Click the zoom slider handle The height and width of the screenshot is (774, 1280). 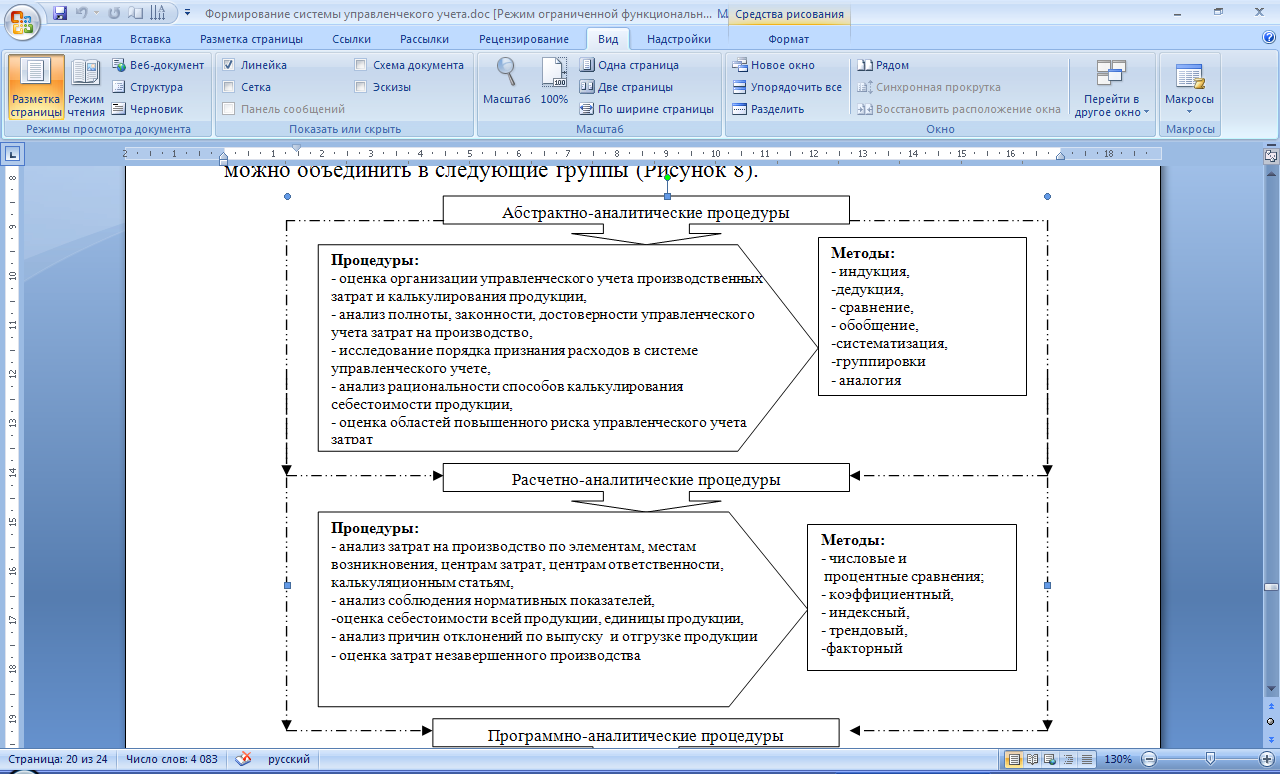point(1211,759)
